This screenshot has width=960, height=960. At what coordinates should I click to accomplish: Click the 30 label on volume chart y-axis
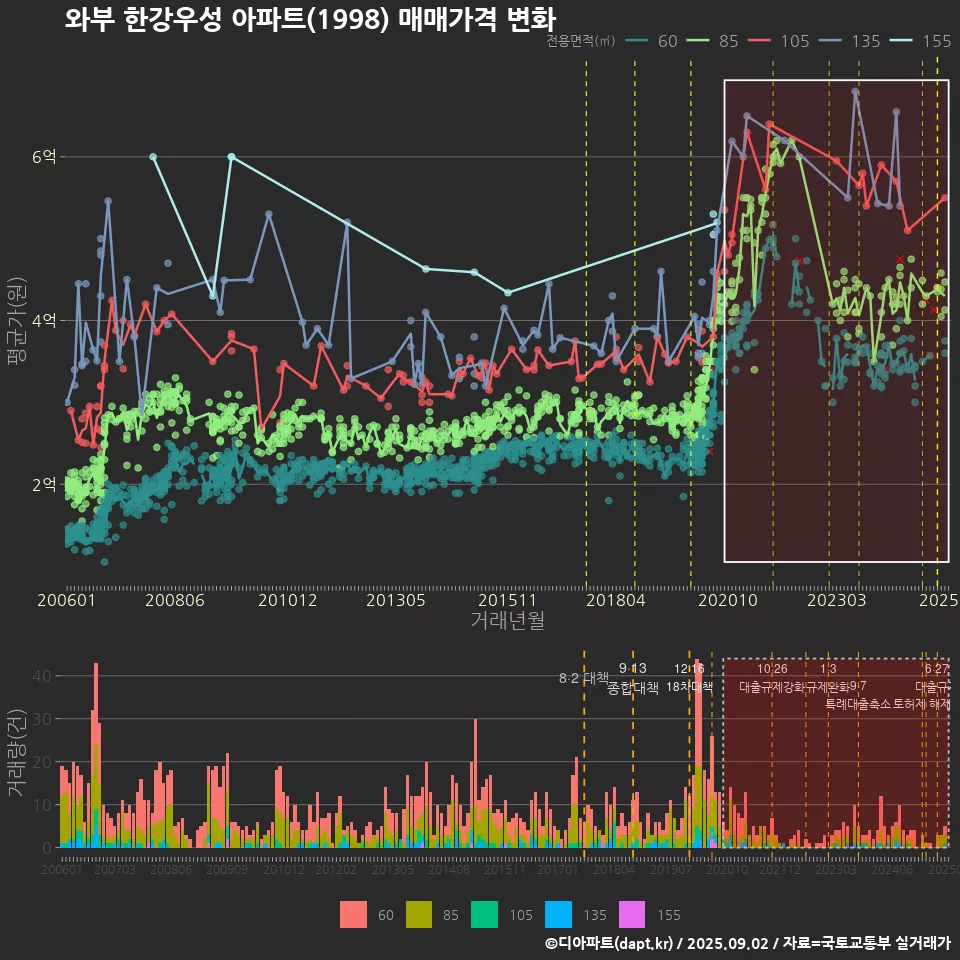click(x=42, y=719)
